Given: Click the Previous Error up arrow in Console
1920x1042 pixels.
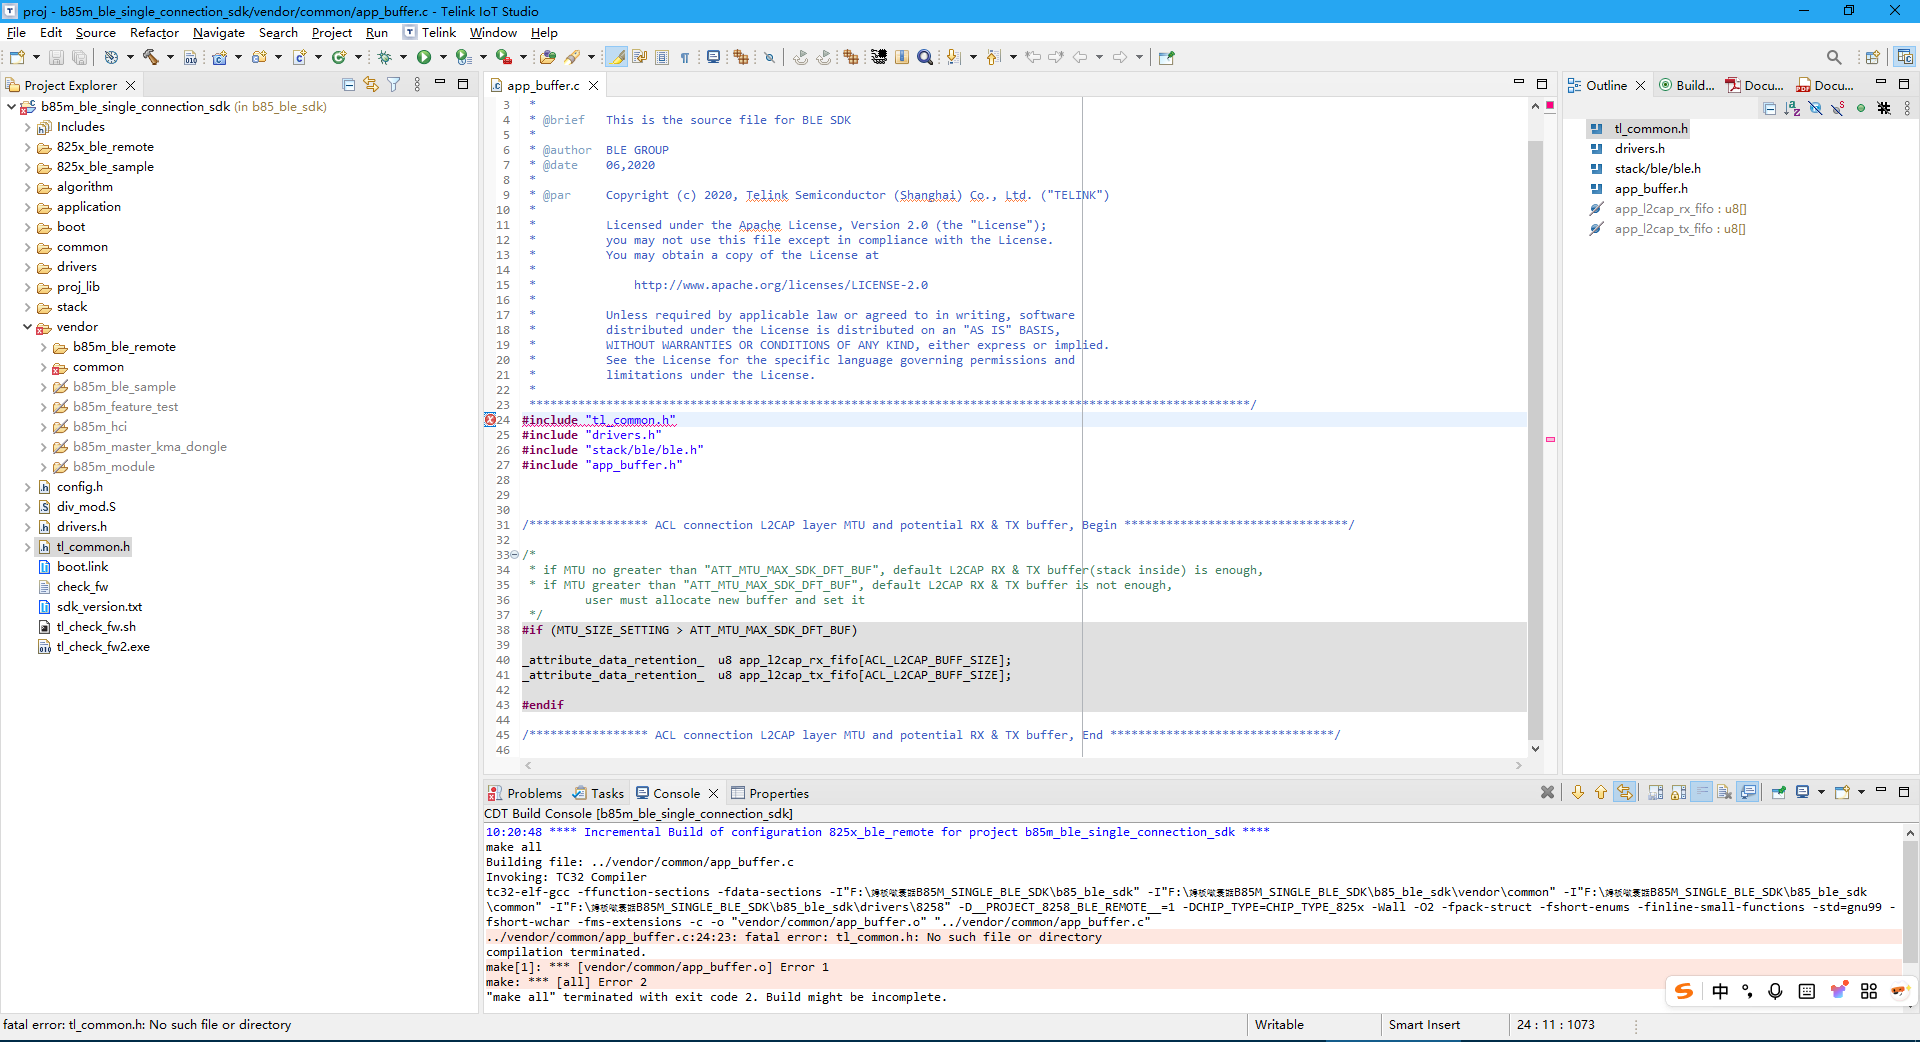Looking at the screenshot, I should pos(1601,792).
